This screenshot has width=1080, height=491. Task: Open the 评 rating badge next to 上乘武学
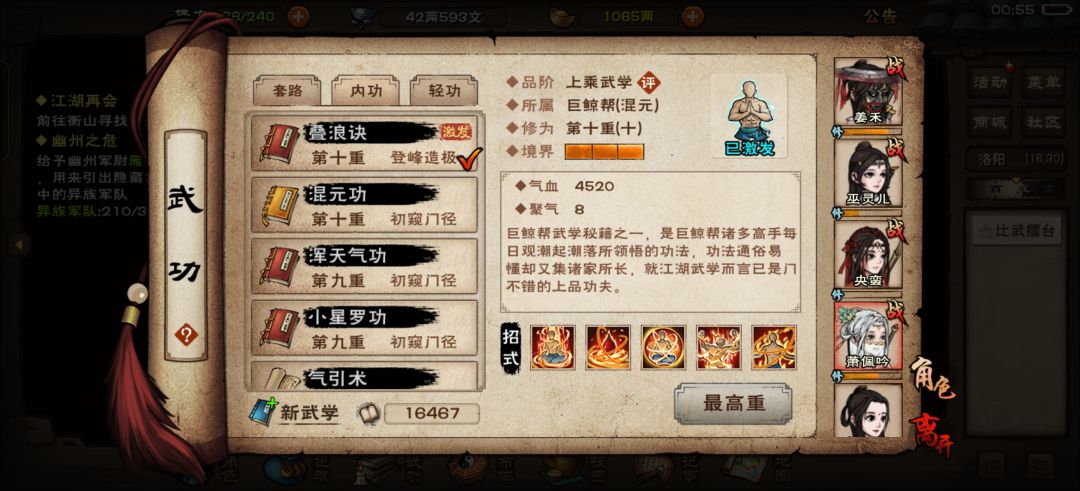point(647,83)
